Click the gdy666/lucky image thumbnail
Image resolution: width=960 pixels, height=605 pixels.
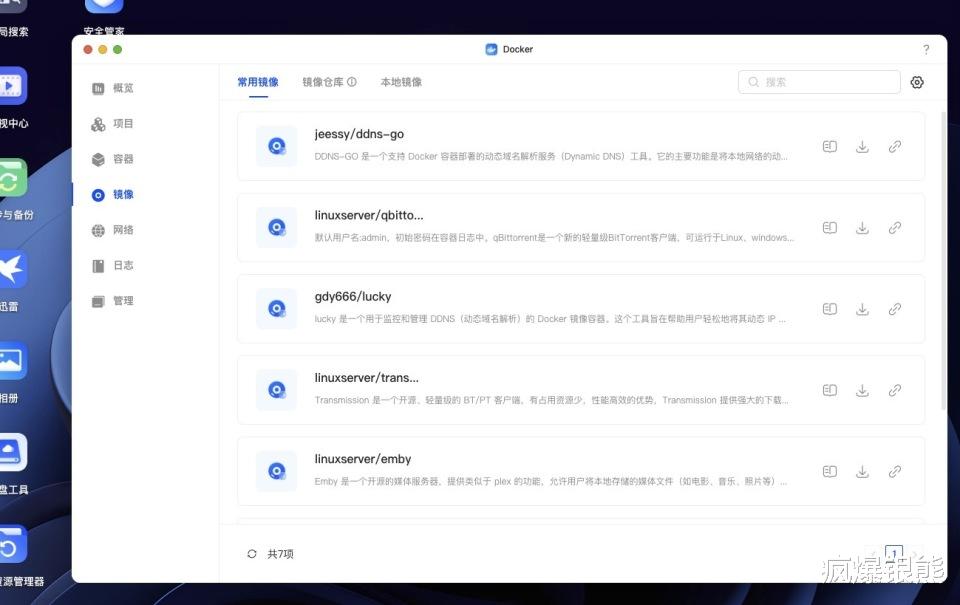pyautogui.click(x=277, y=309)
